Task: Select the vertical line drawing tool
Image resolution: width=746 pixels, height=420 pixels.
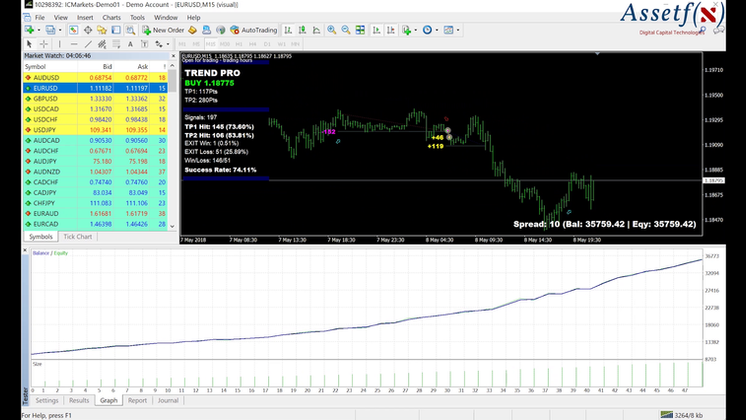Action: point(59,44)
